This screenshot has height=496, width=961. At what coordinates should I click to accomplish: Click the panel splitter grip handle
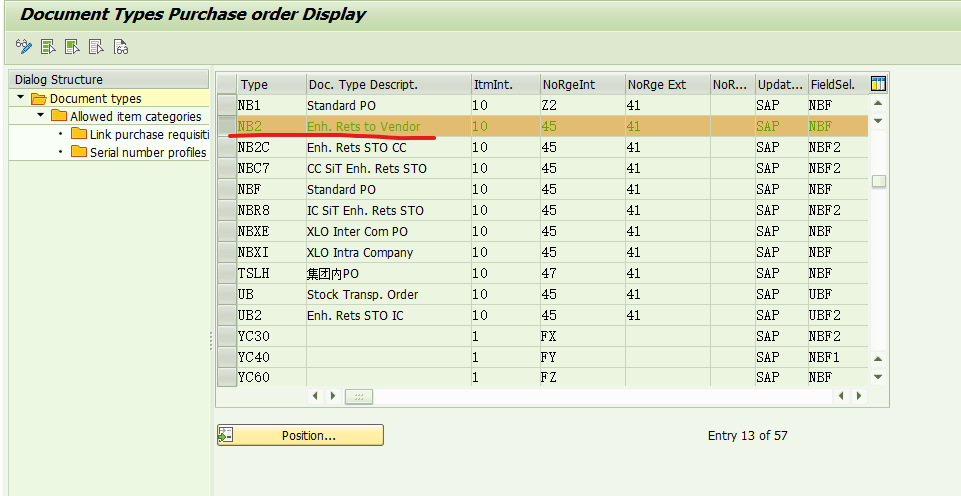pyautogui.click(x=211, y=341)
